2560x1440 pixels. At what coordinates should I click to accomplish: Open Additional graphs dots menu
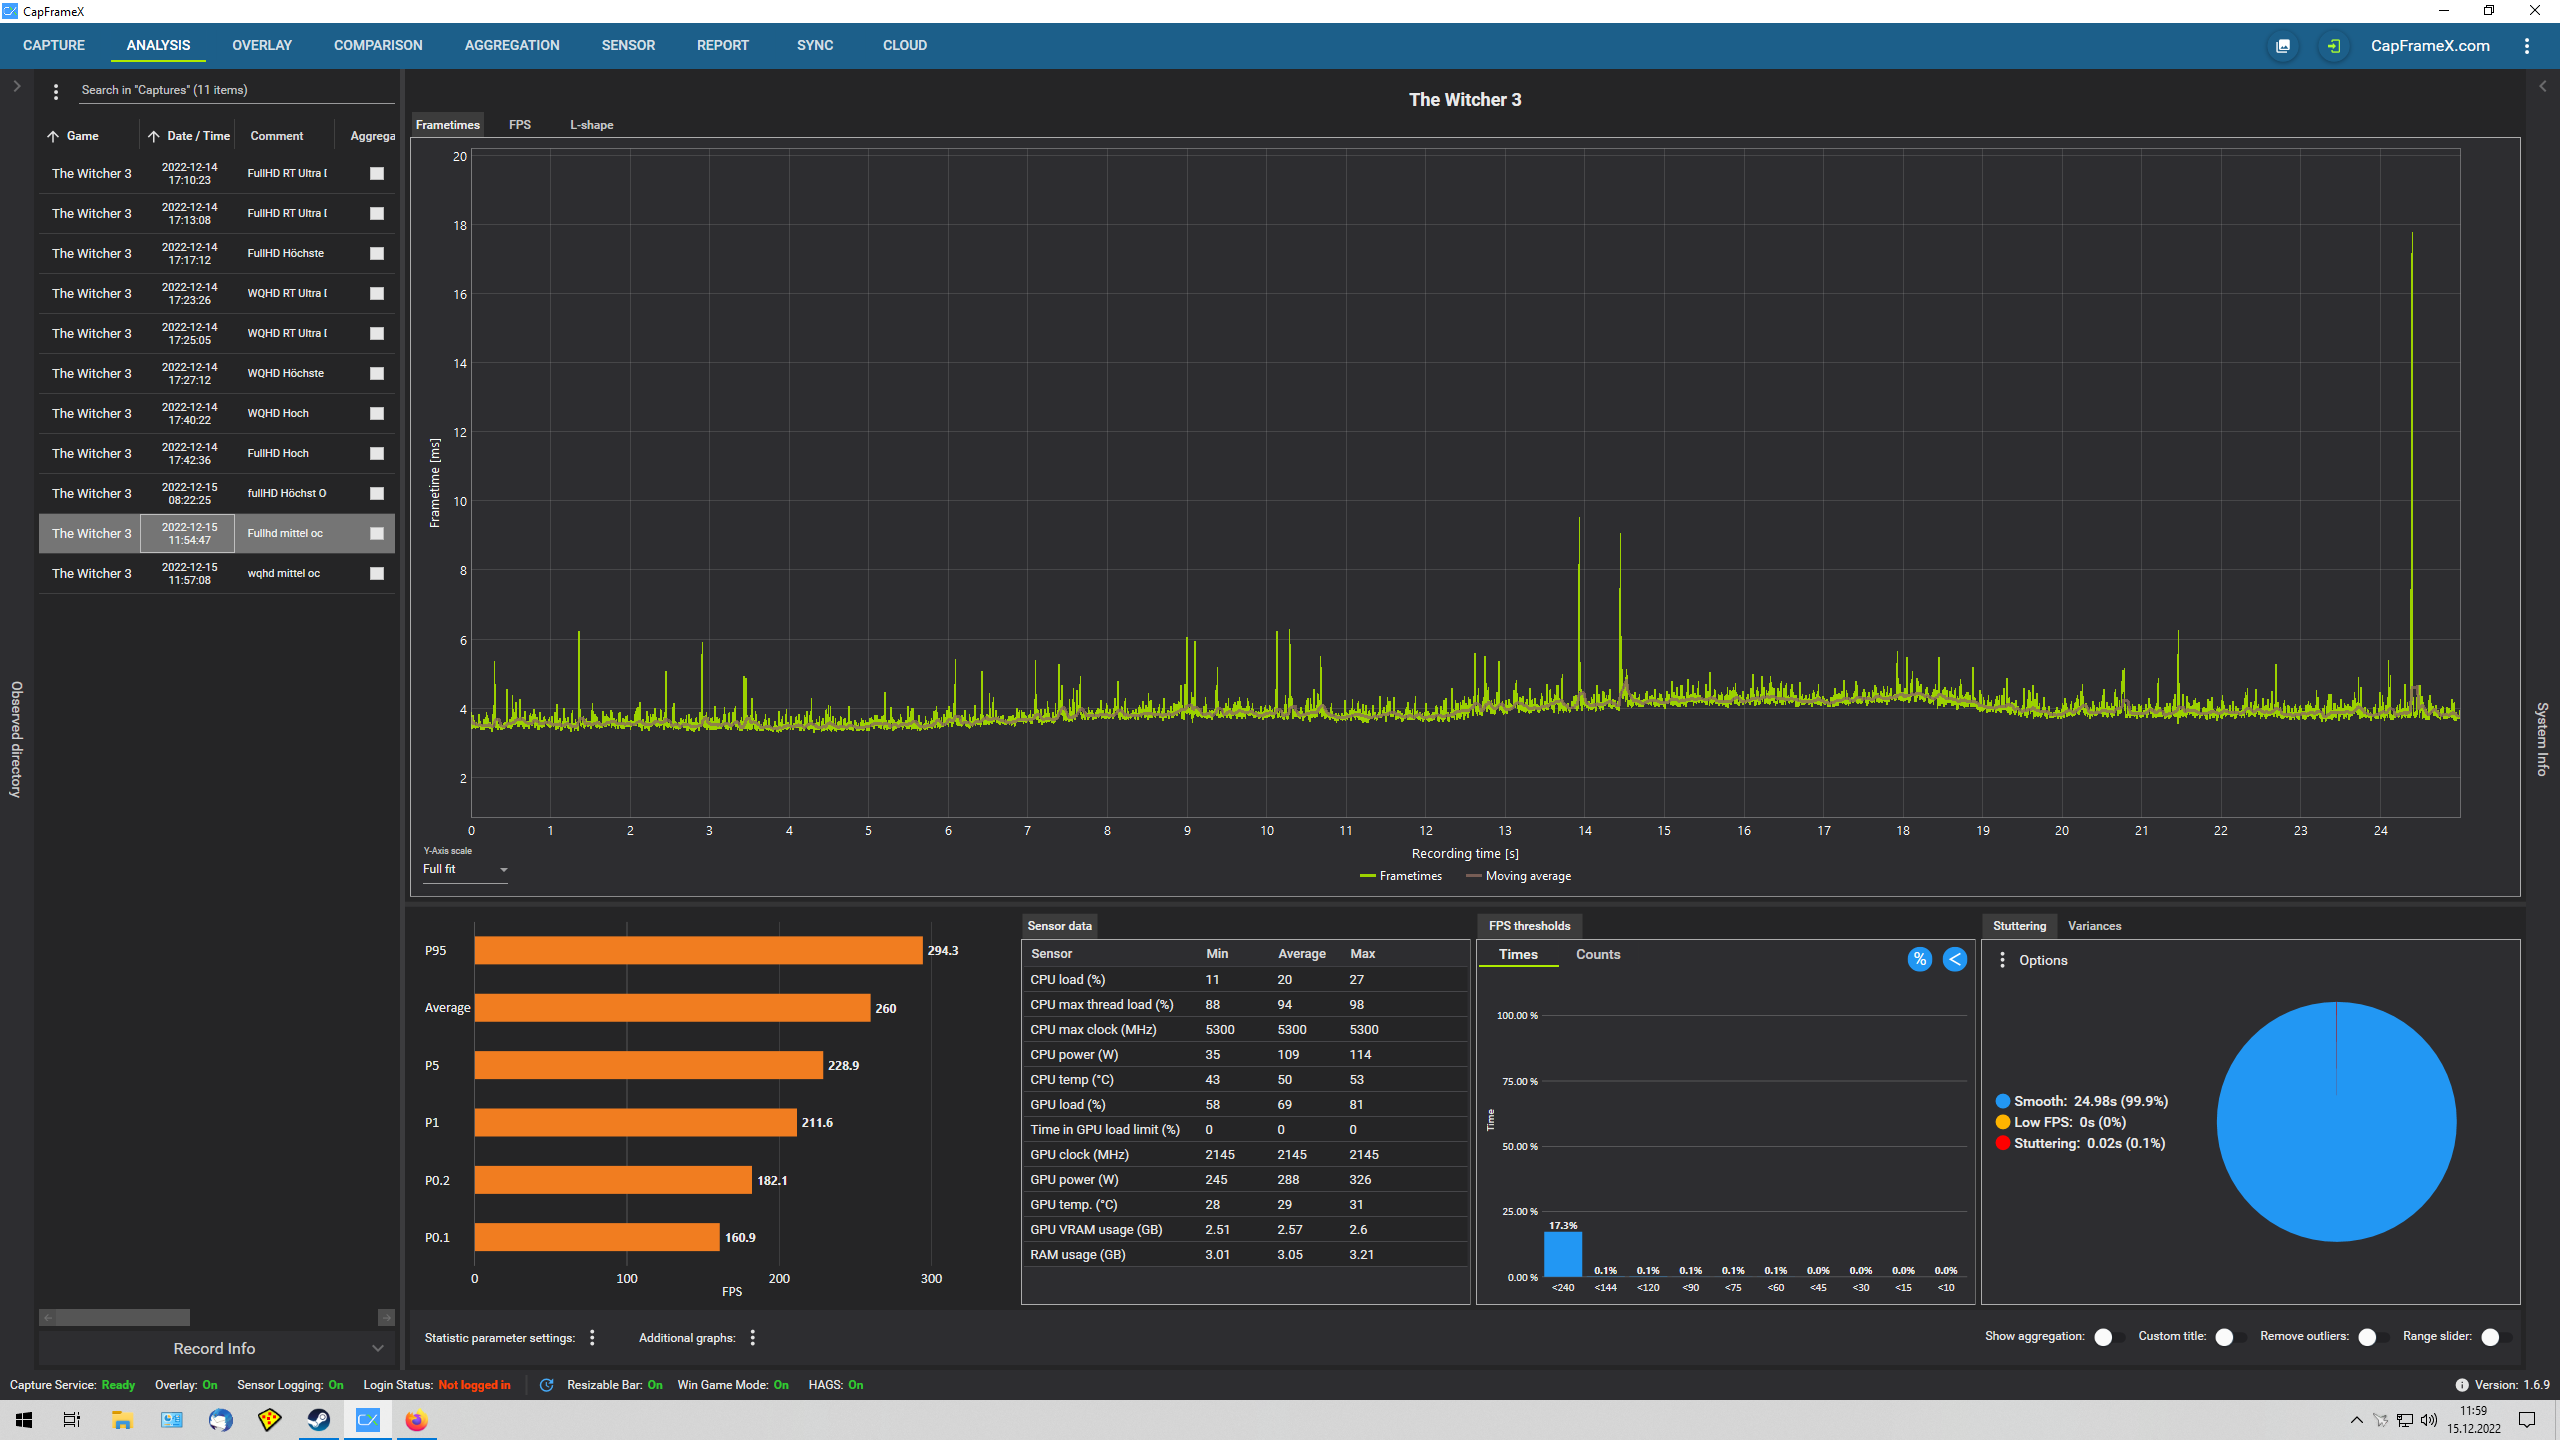752,1337
